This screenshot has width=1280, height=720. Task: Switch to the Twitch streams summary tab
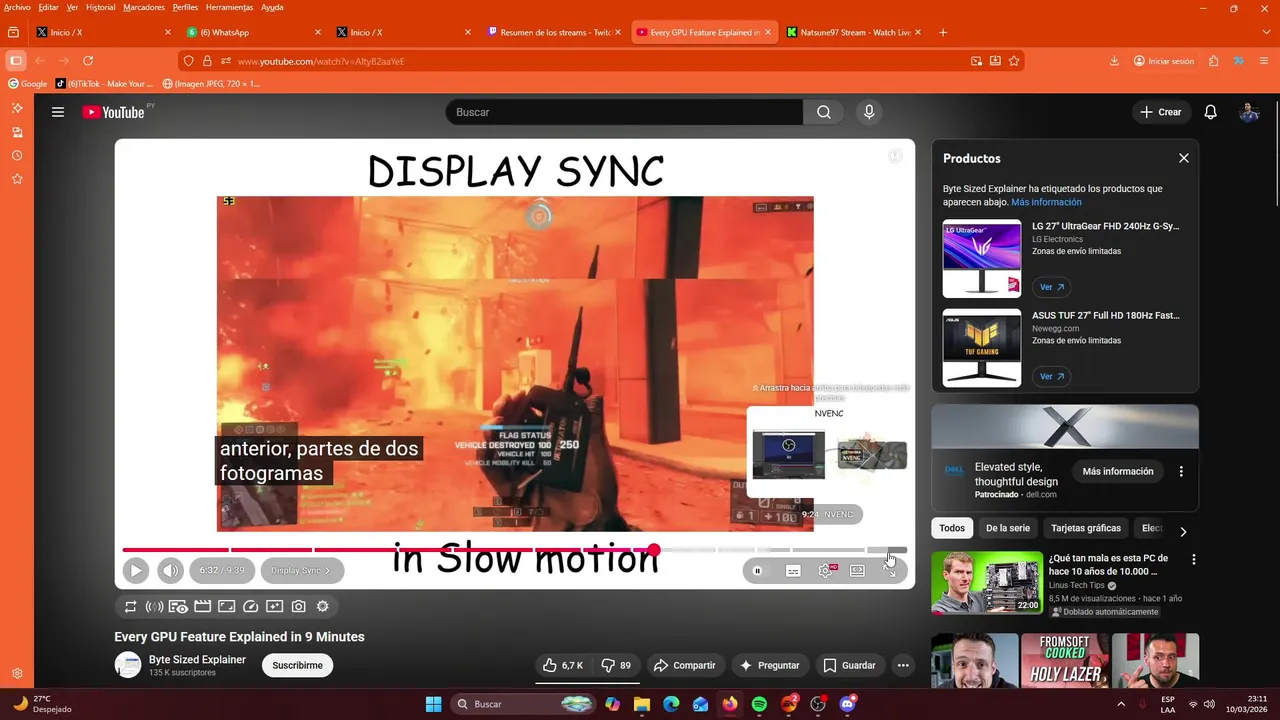554,32
